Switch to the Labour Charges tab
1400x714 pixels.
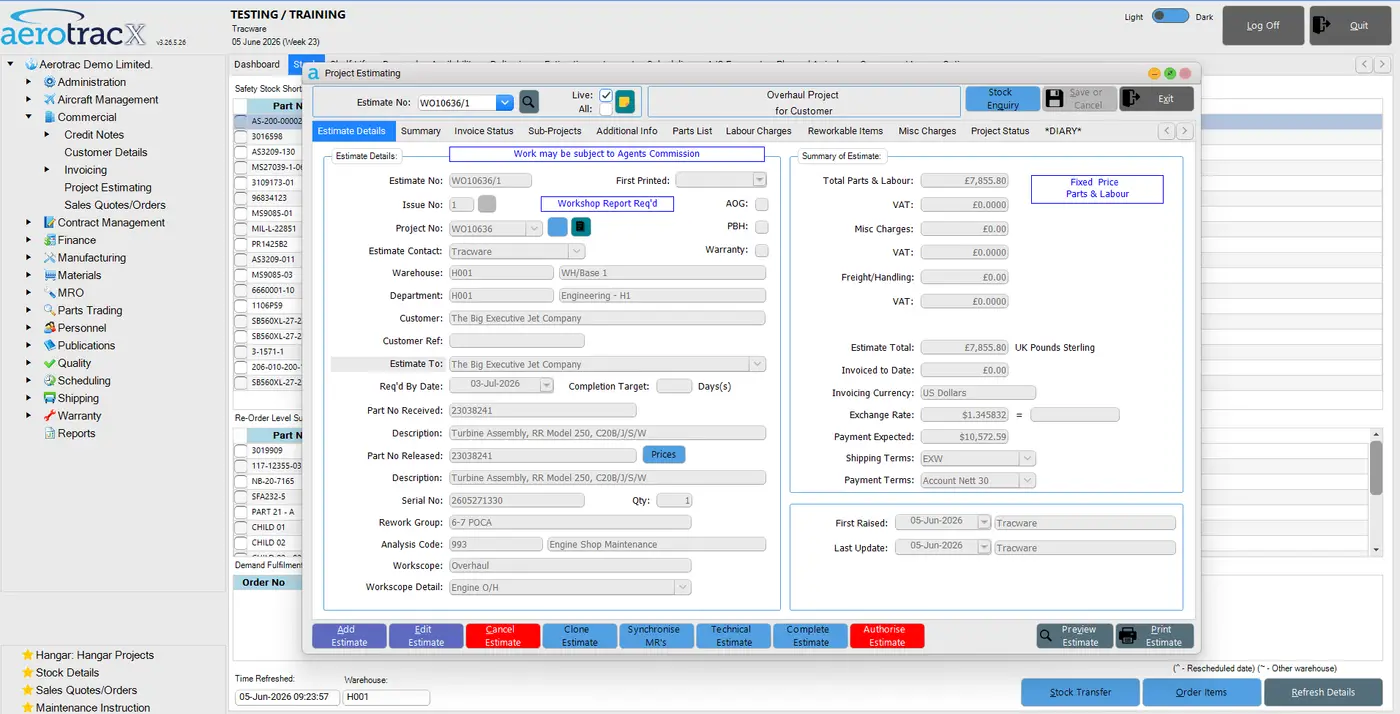(758, 131)
